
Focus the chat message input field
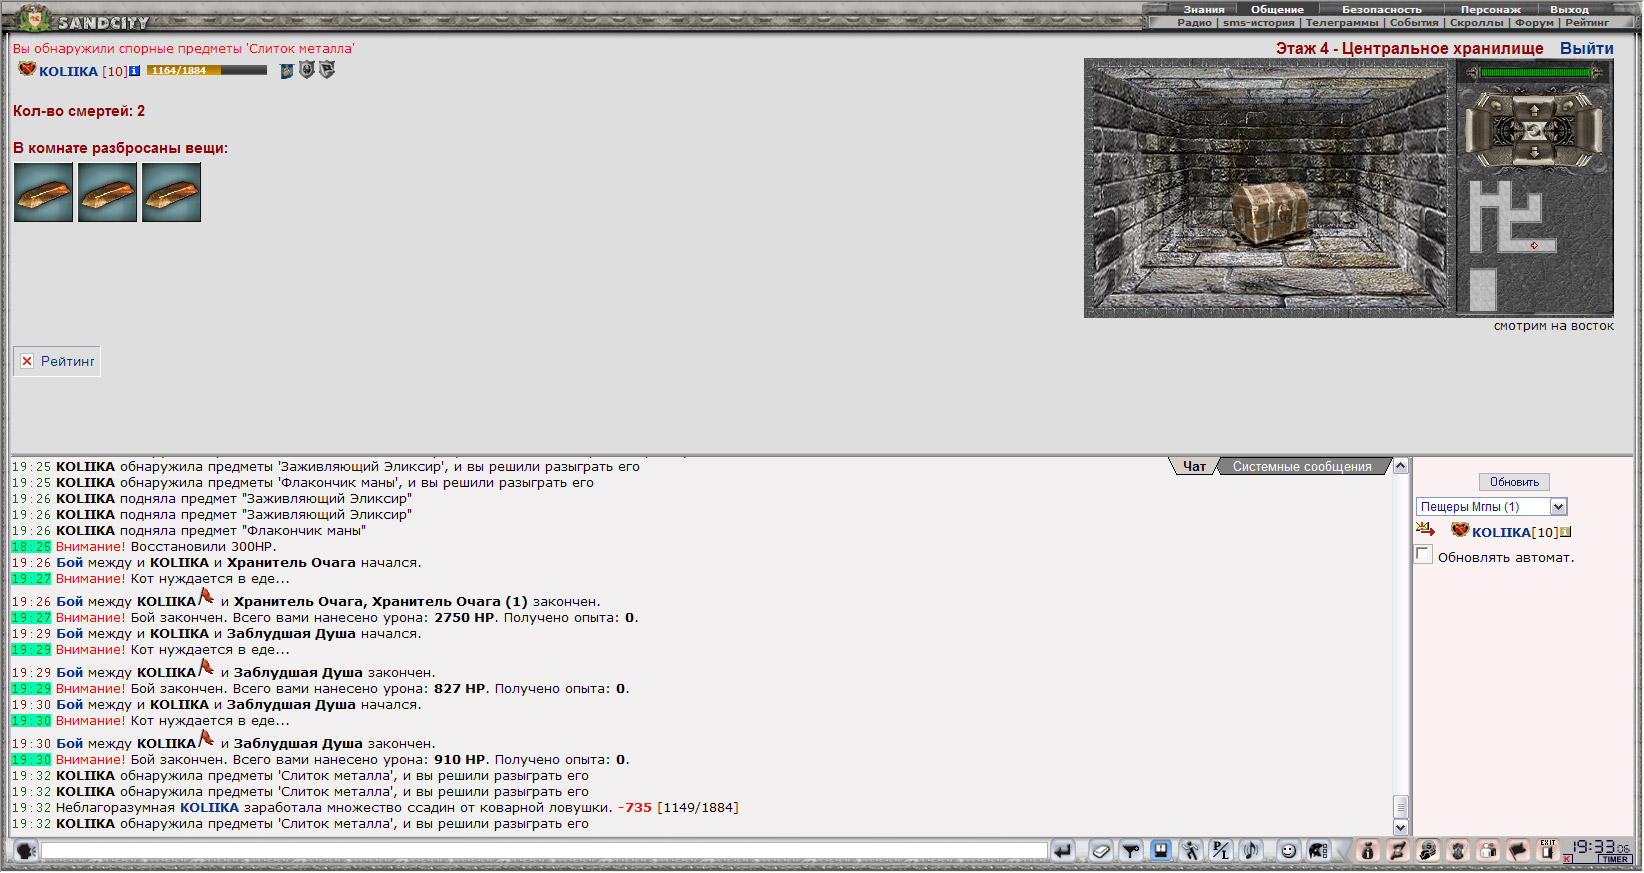tap(544, 851)
